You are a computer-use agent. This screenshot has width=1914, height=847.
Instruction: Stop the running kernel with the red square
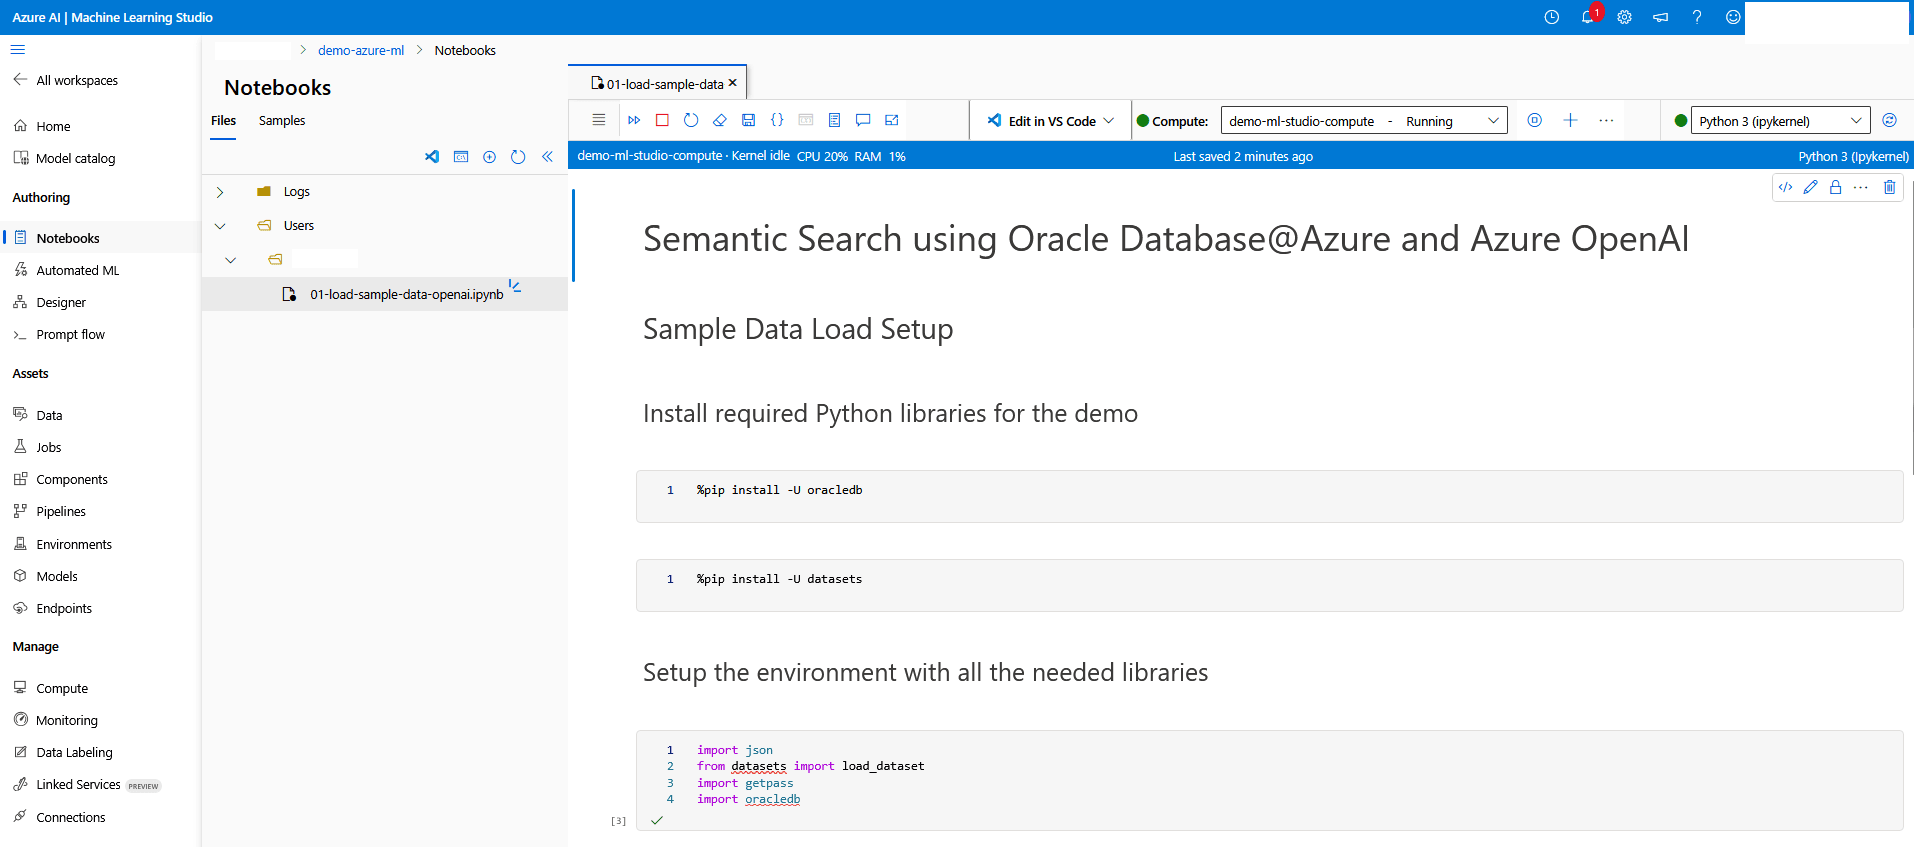(x=662, y=120)
